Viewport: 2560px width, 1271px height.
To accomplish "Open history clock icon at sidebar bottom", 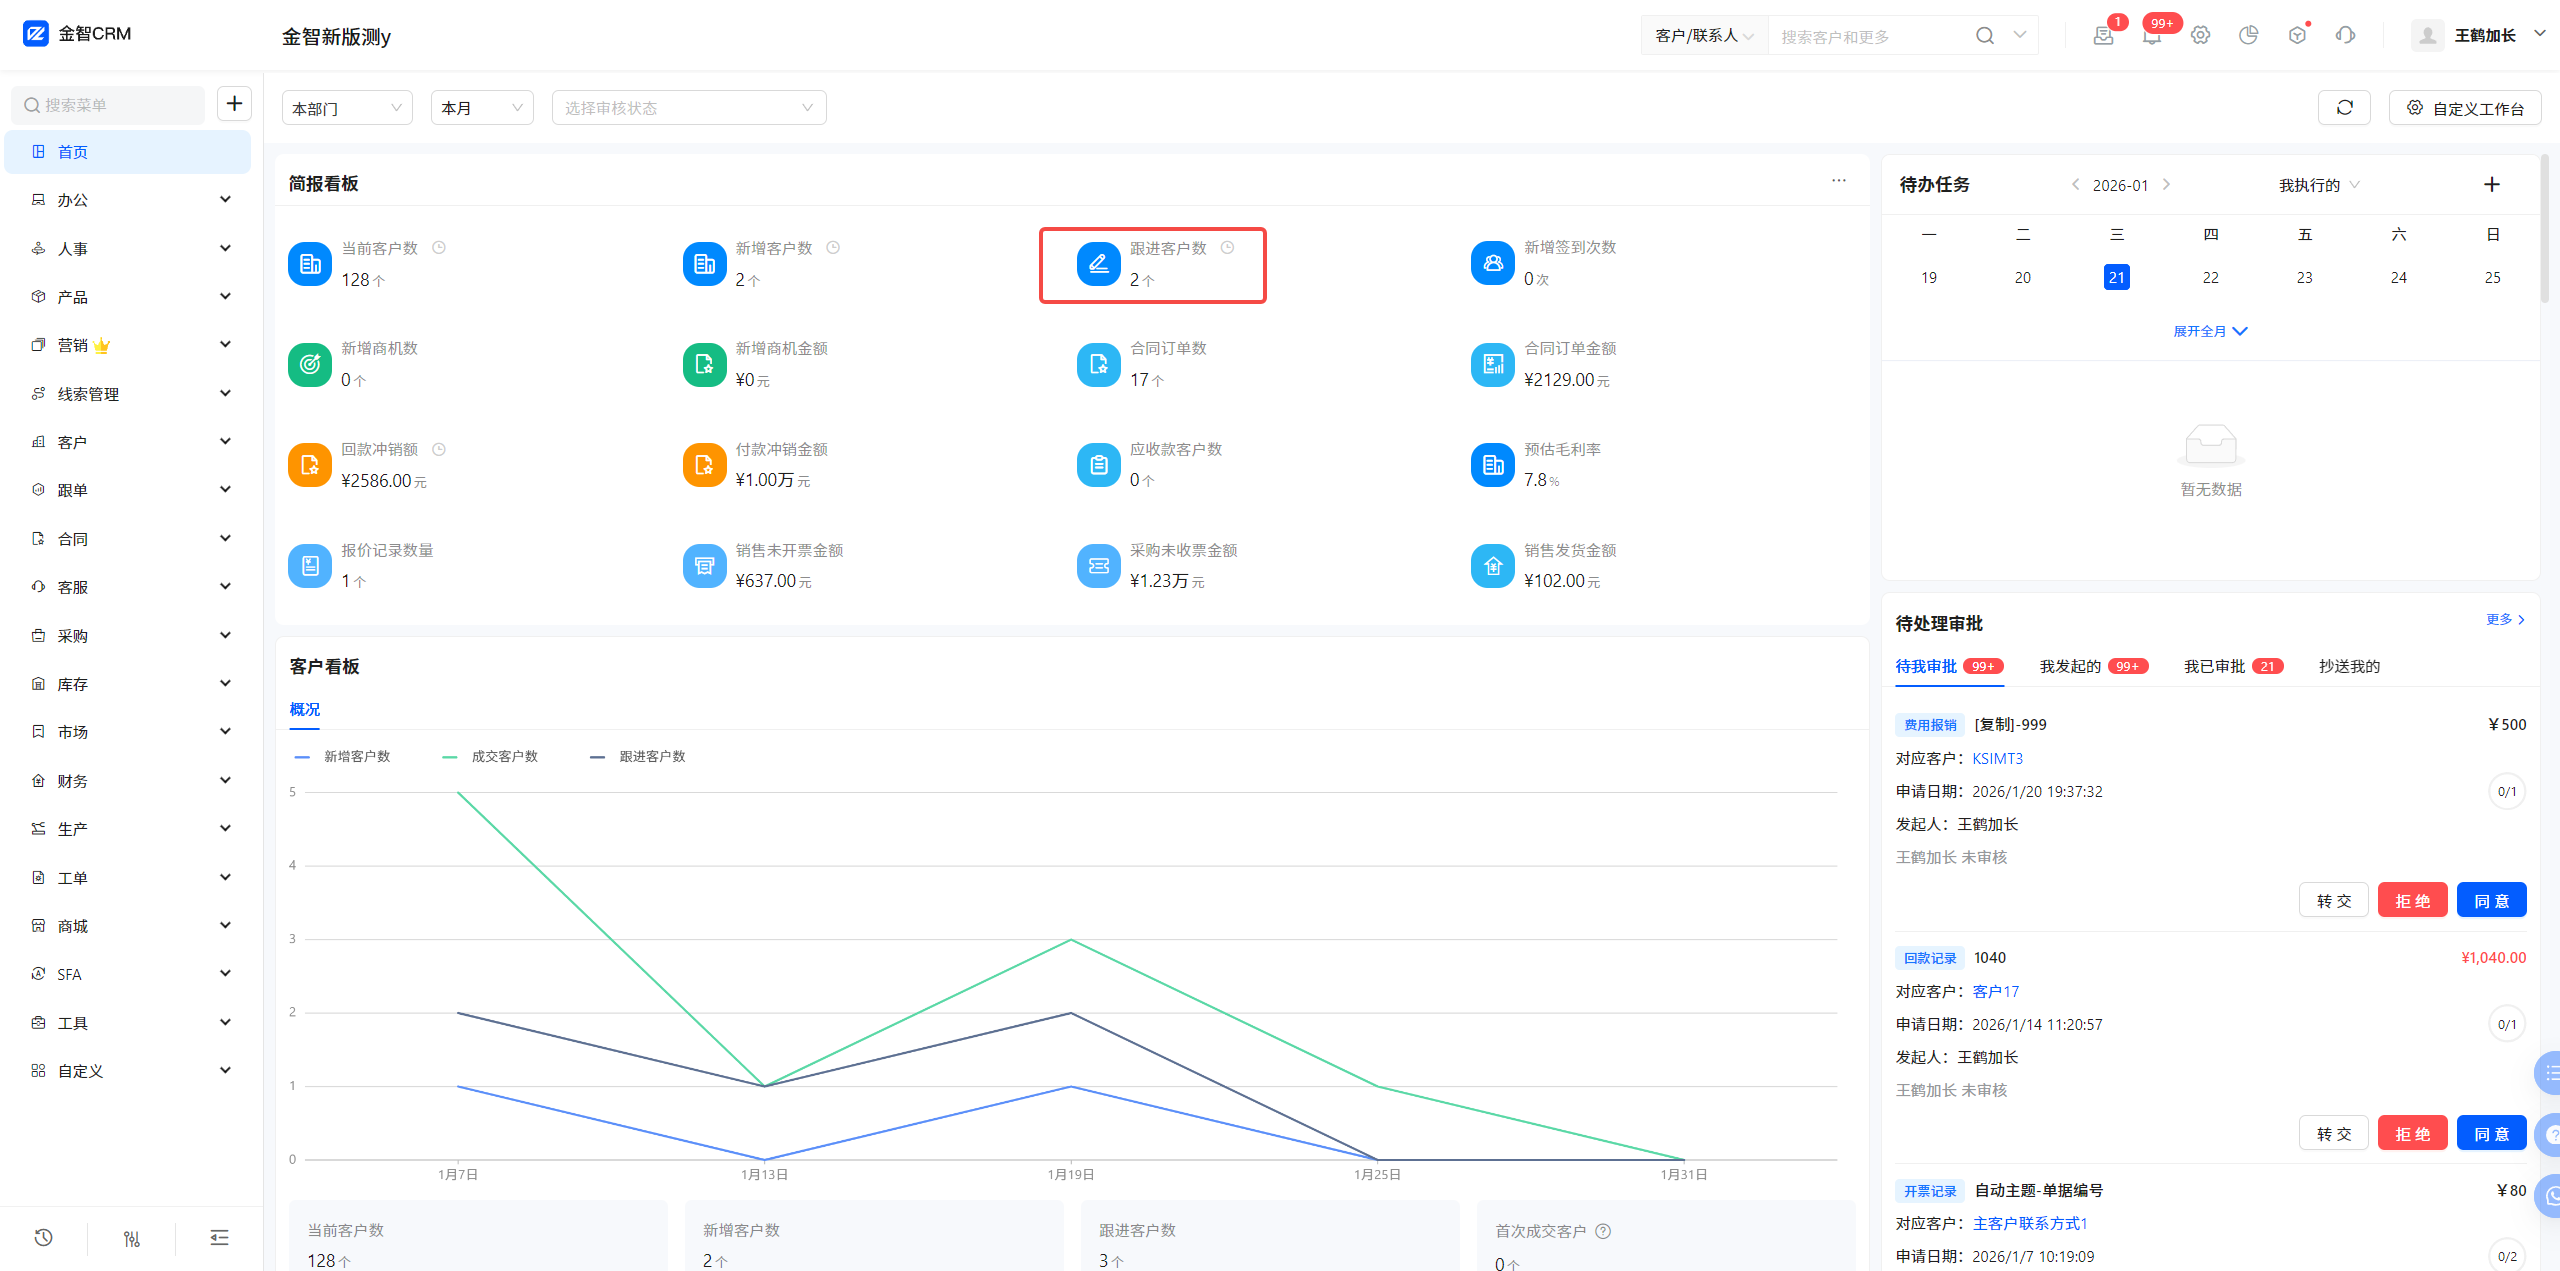I will point(43,1238).
